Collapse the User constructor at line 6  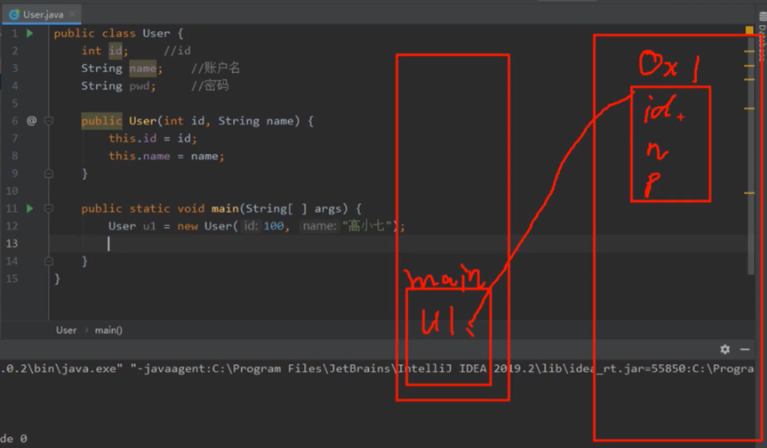click(x=49, y=121)
